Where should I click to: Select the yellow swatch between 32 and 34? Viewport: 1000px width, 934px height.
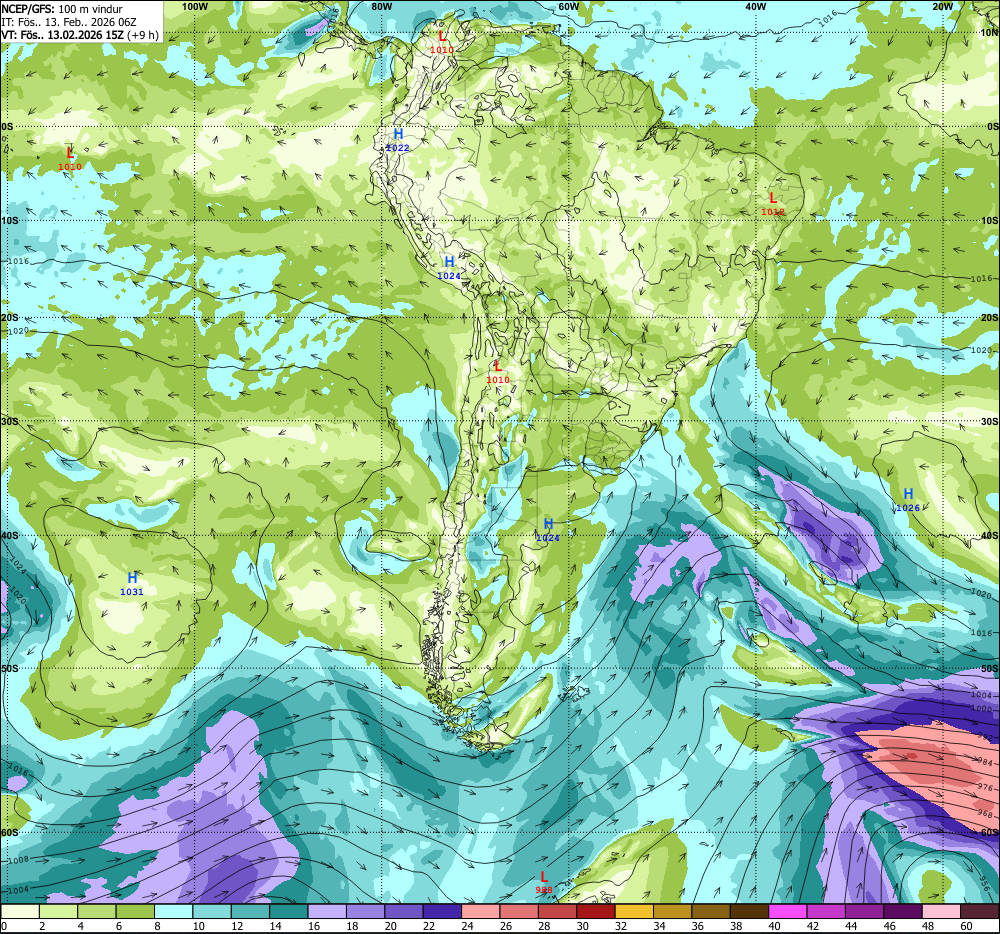634,912
